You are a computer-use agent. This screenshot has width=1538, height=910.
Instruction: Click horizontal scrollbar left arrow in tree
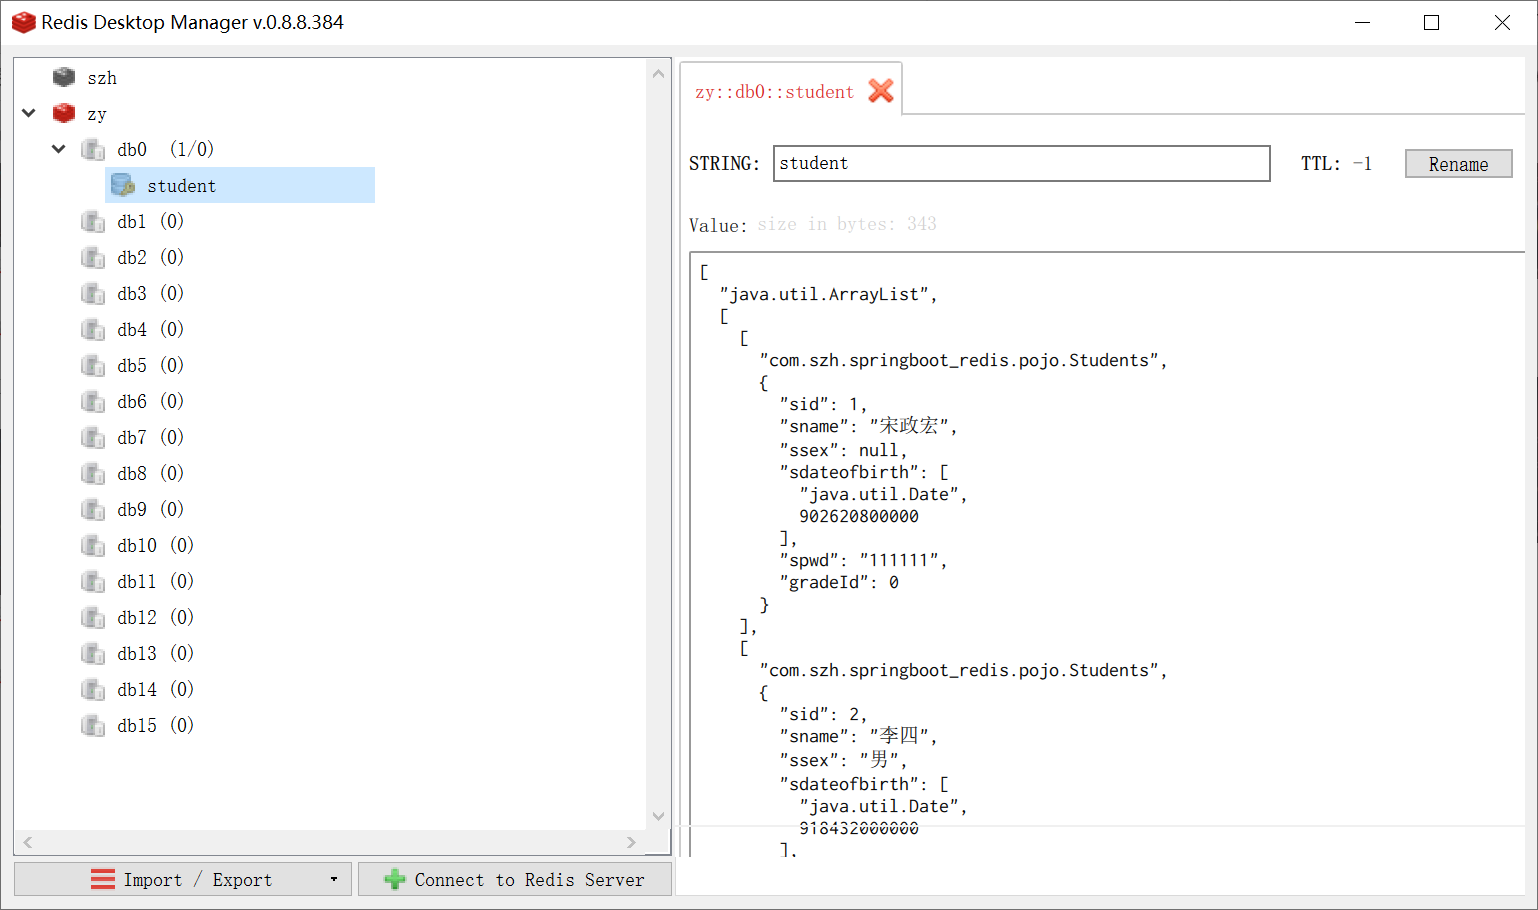coord(28,842)
